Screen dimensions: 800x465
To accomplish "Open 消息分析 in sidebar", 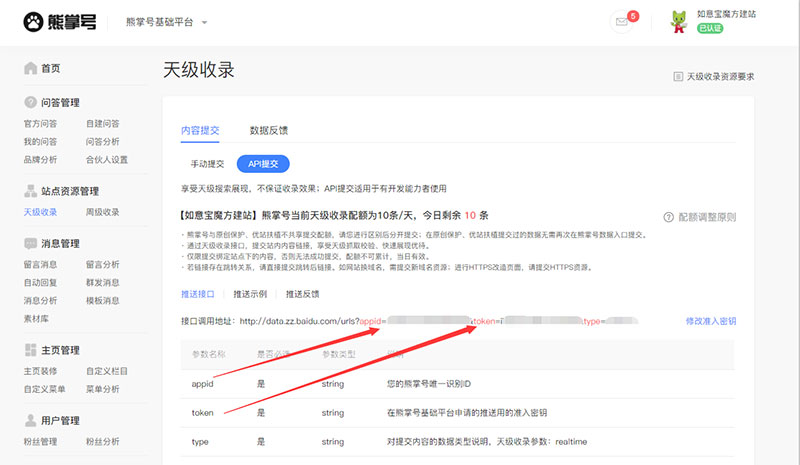I will 40,301.
